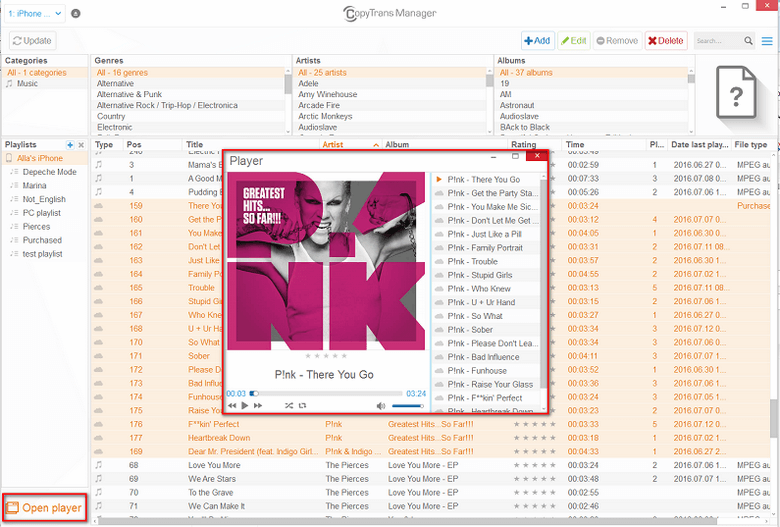
Task: Click Player playlist scrollbar
Action: (543, 284)
